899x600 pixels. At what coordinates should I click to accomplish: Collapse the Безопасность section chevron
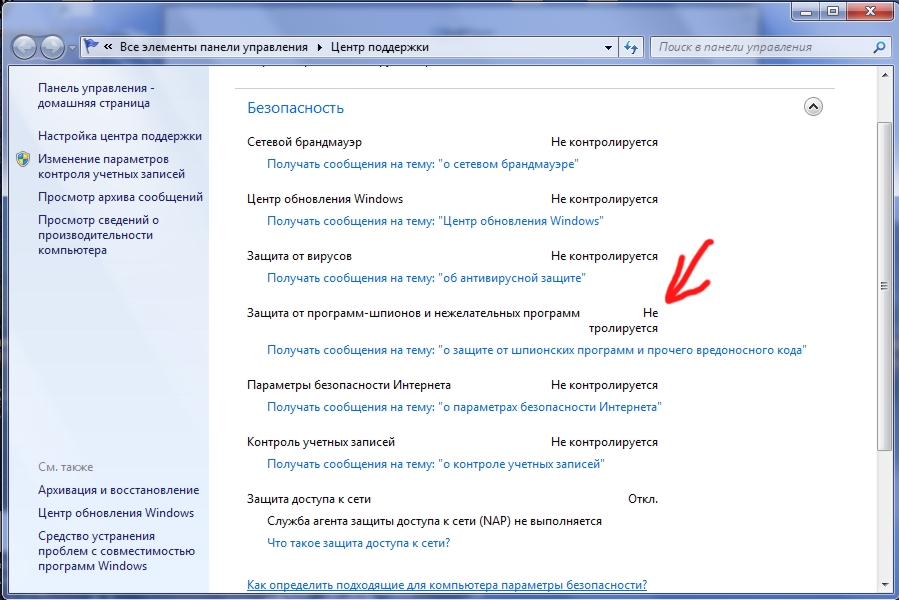(813, 107)
